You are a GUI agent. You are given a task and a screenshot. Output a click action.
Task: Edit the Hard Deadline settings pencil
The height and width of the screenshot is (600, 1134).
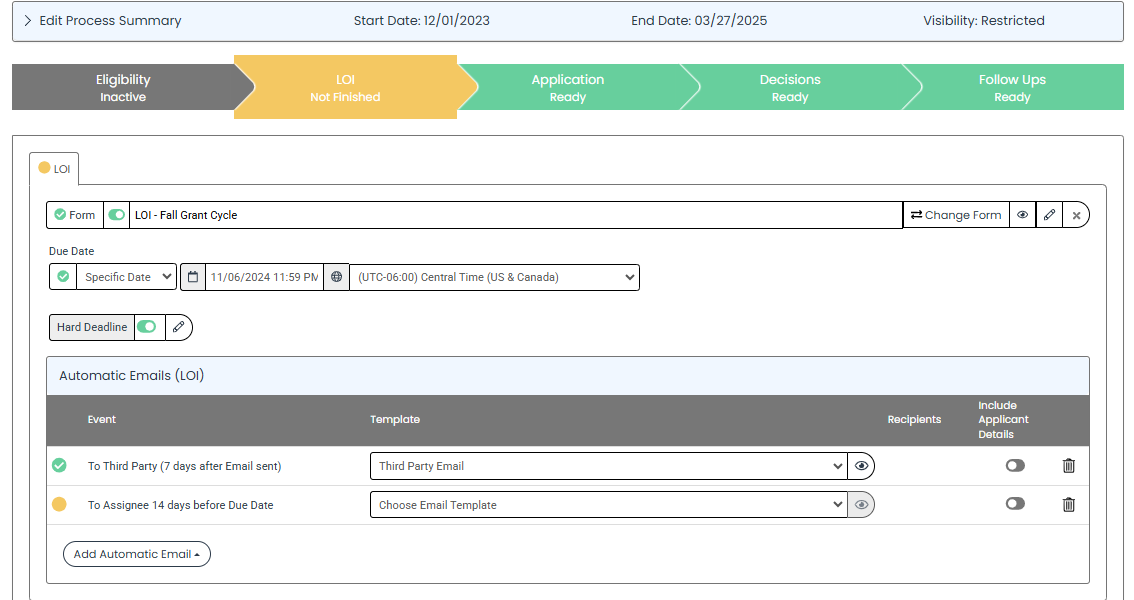(x=179, y=327)
